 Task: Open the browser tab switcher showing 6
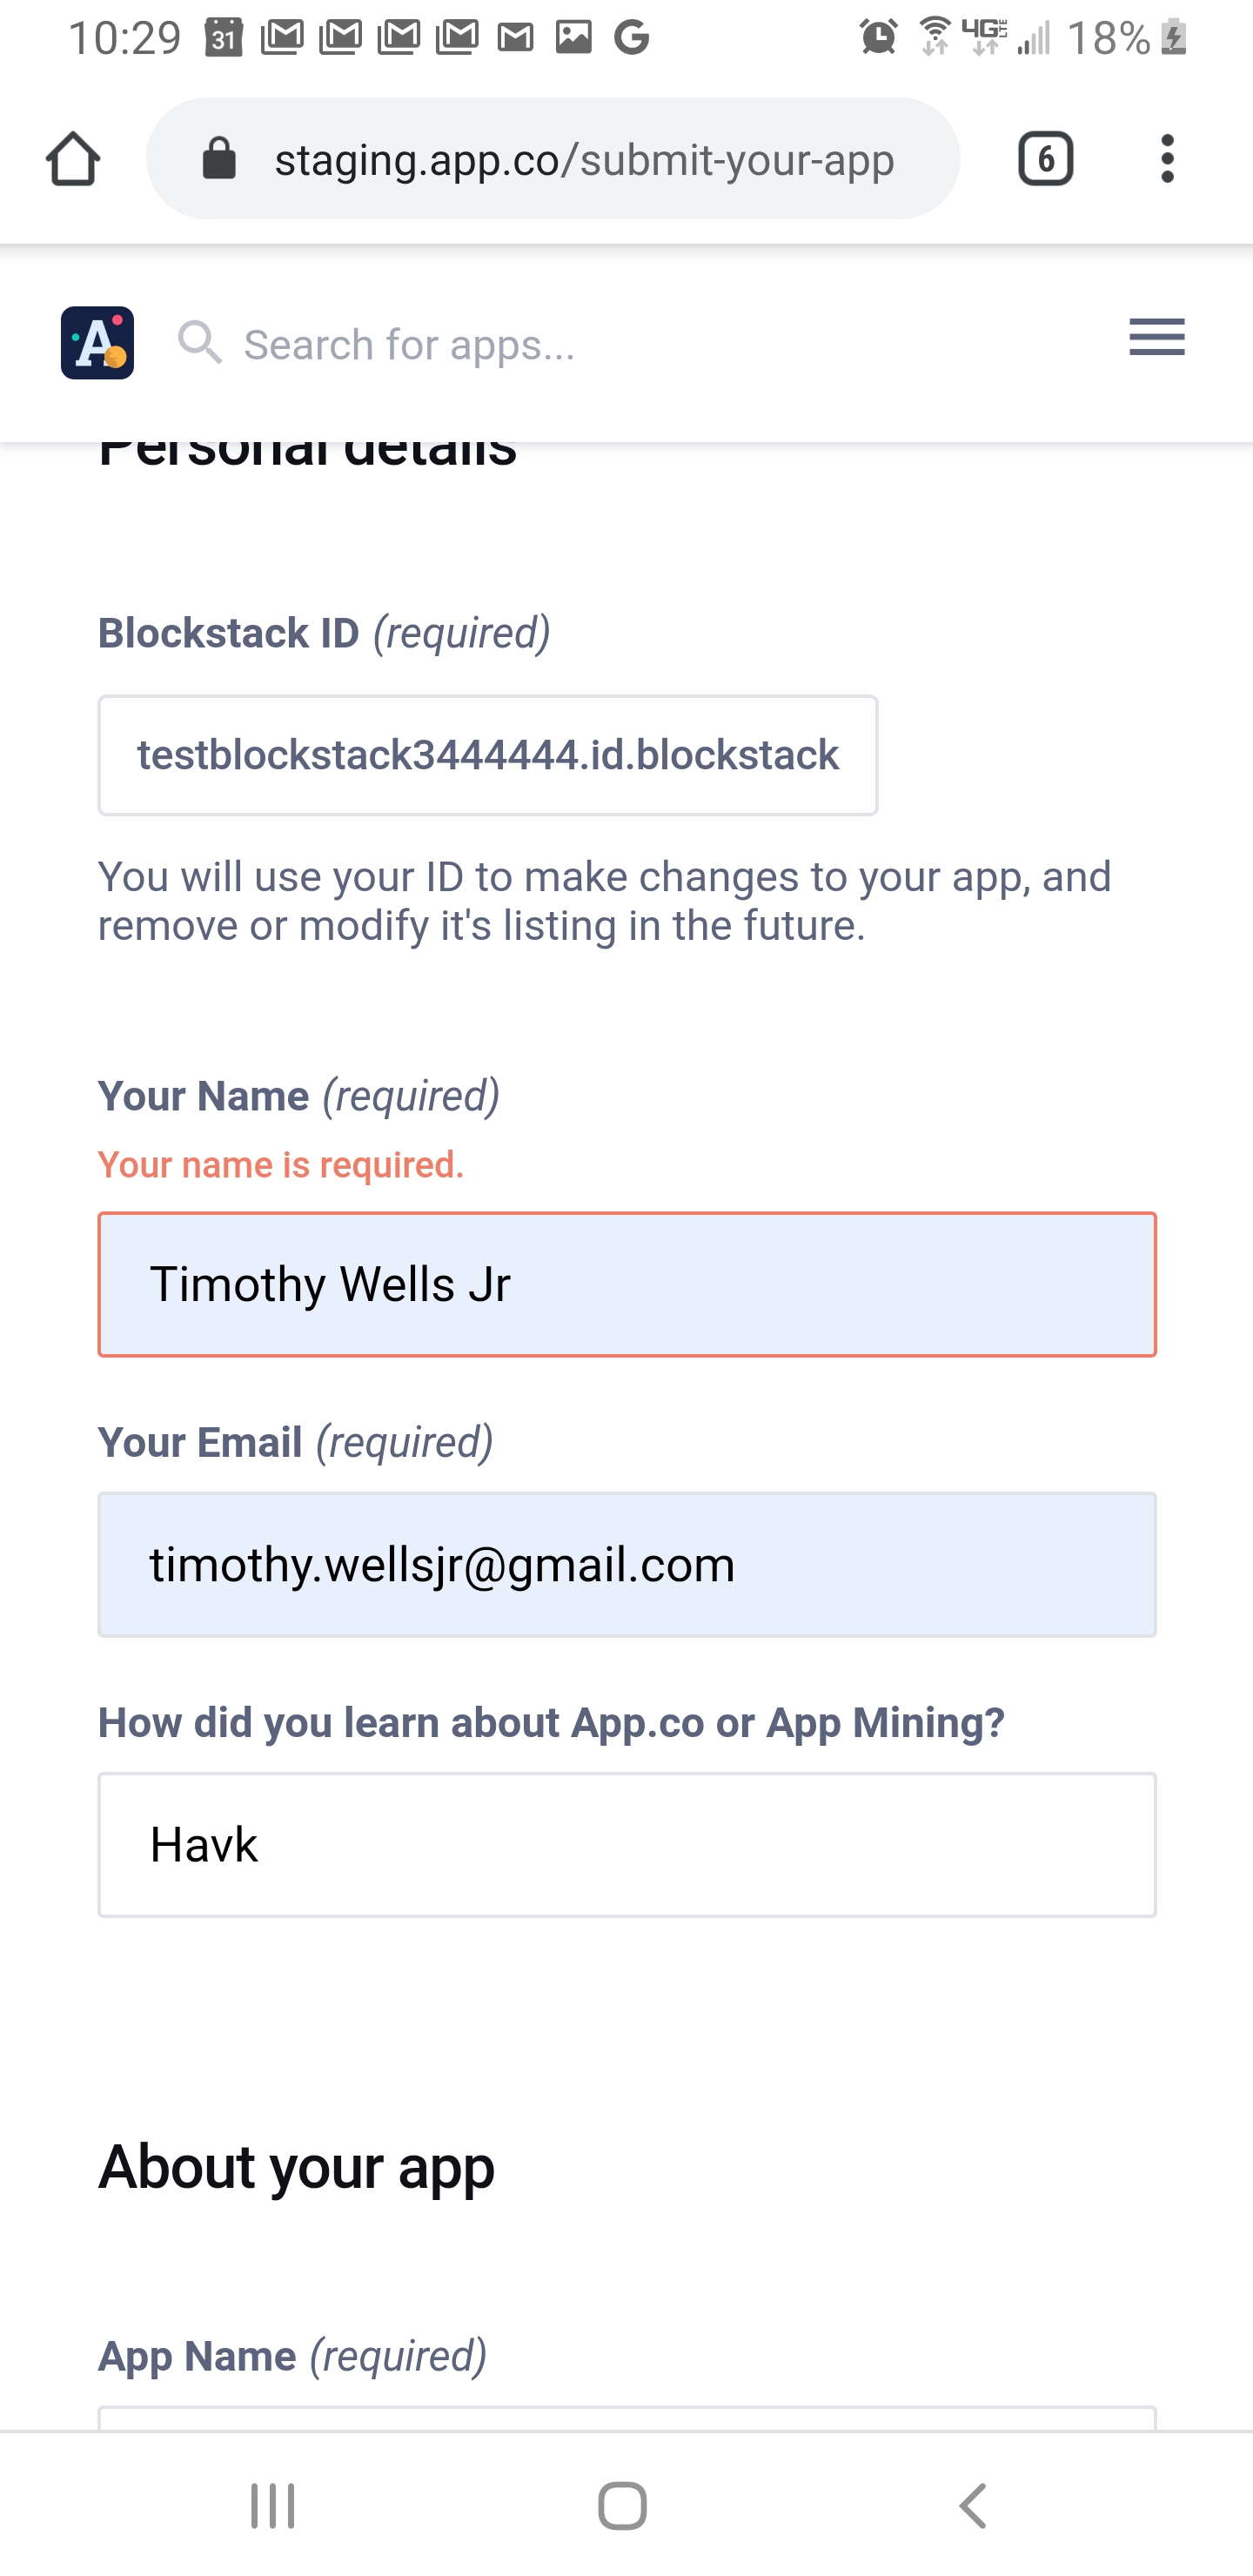[1046, 157]
